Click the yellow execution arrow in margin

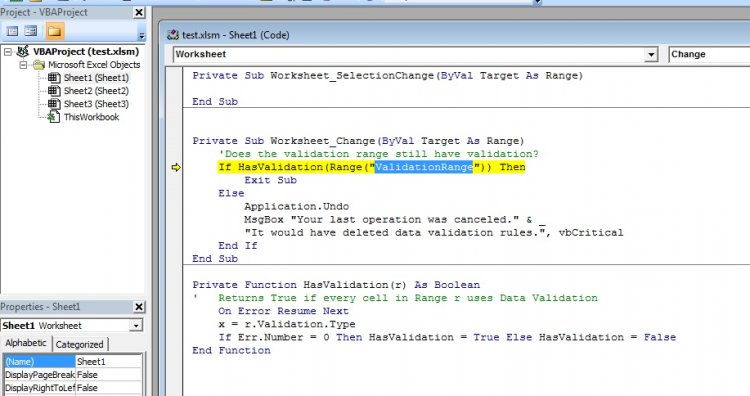pos(176,167)
